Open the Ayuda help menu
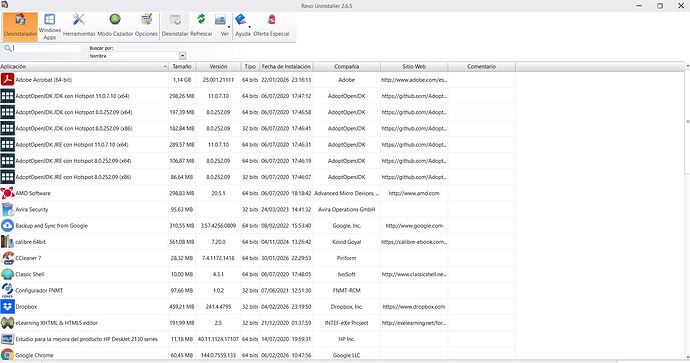The height and width of the screenshot is (363, 690). 242,26
